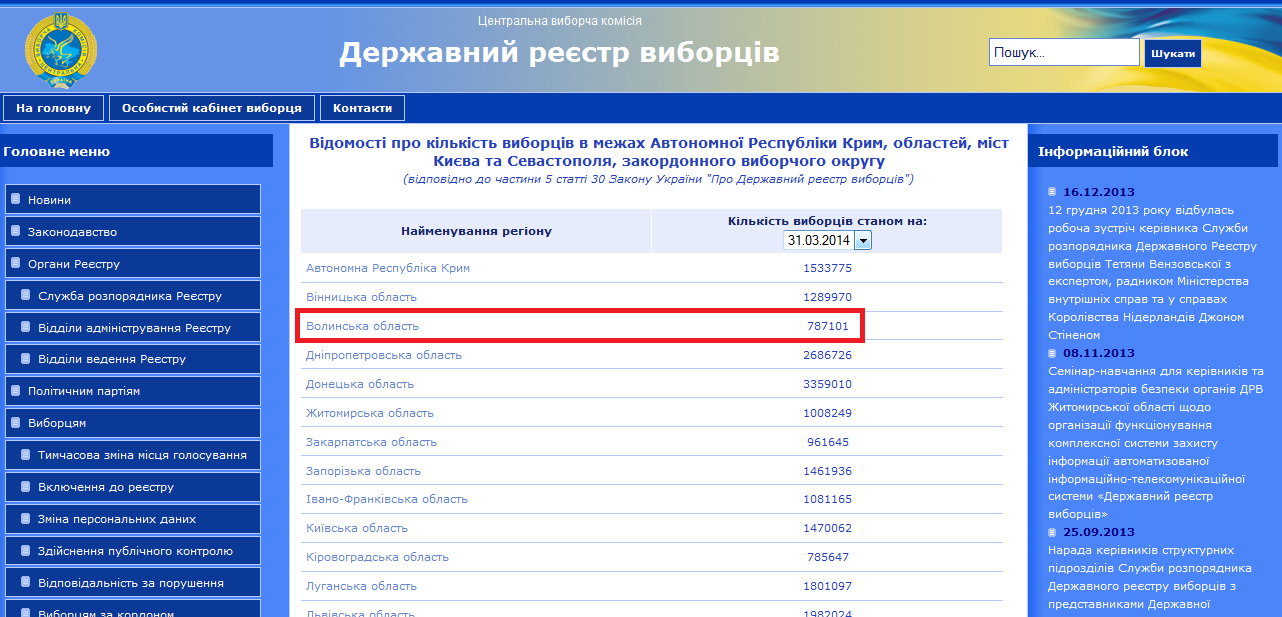Open the Донецька область region link
Viewport: 1282px width, 617px height.
click(359, 384)
